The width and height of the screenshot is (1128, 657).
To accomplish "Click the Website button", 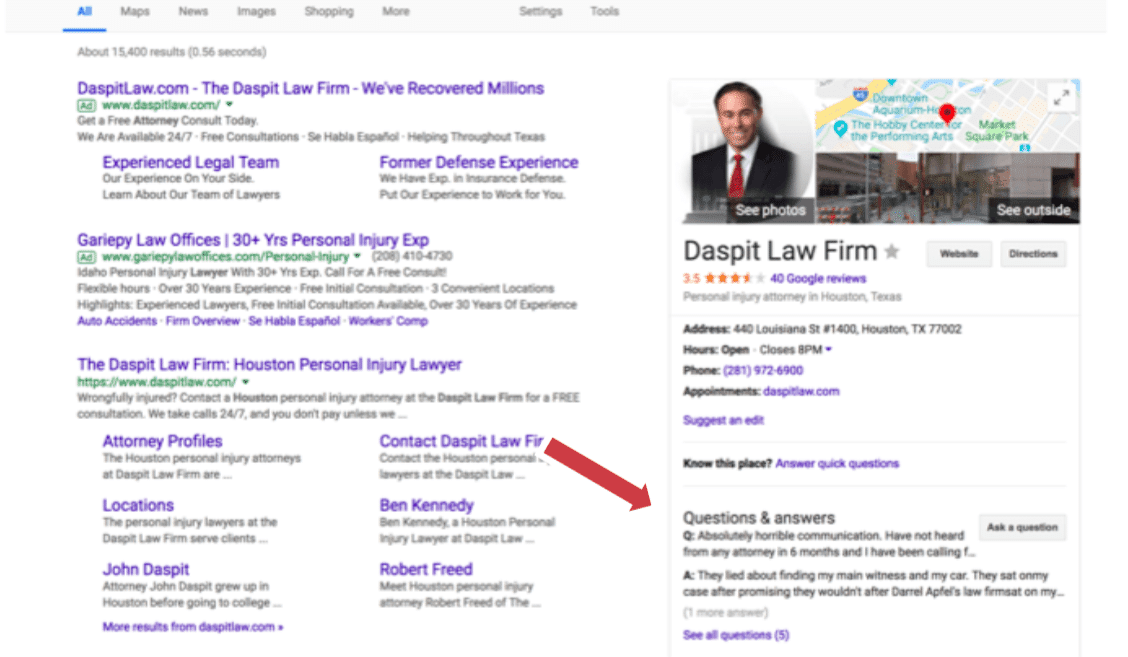I will pyautogui.click(x=958, y=254).
